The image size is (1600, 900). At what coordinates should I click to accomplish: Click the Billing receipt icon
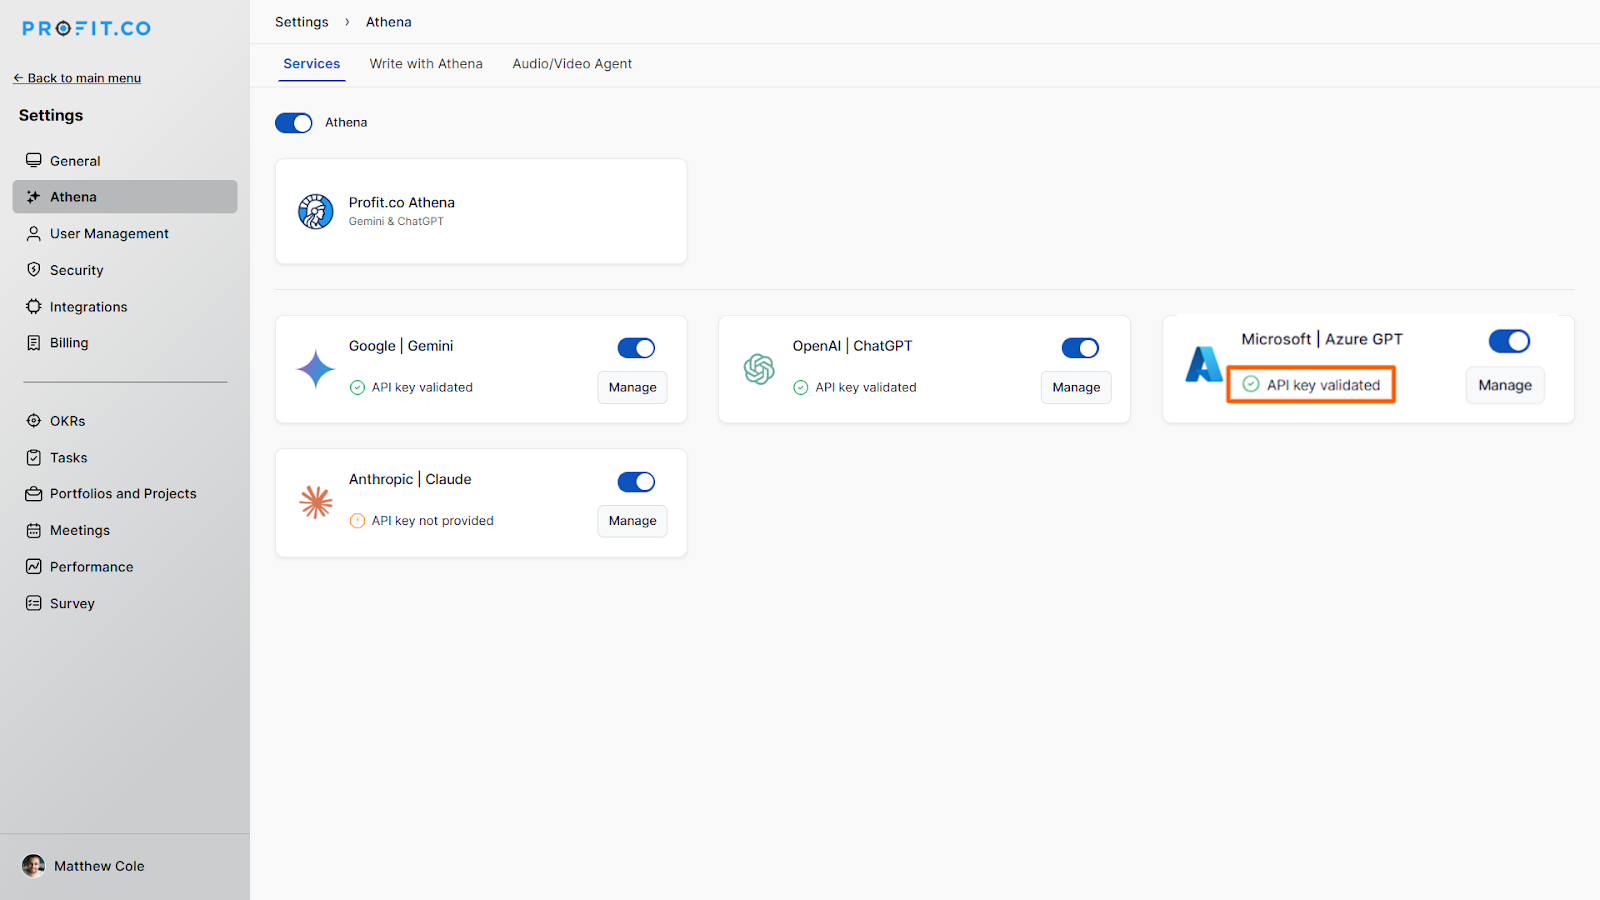[34, 342]
